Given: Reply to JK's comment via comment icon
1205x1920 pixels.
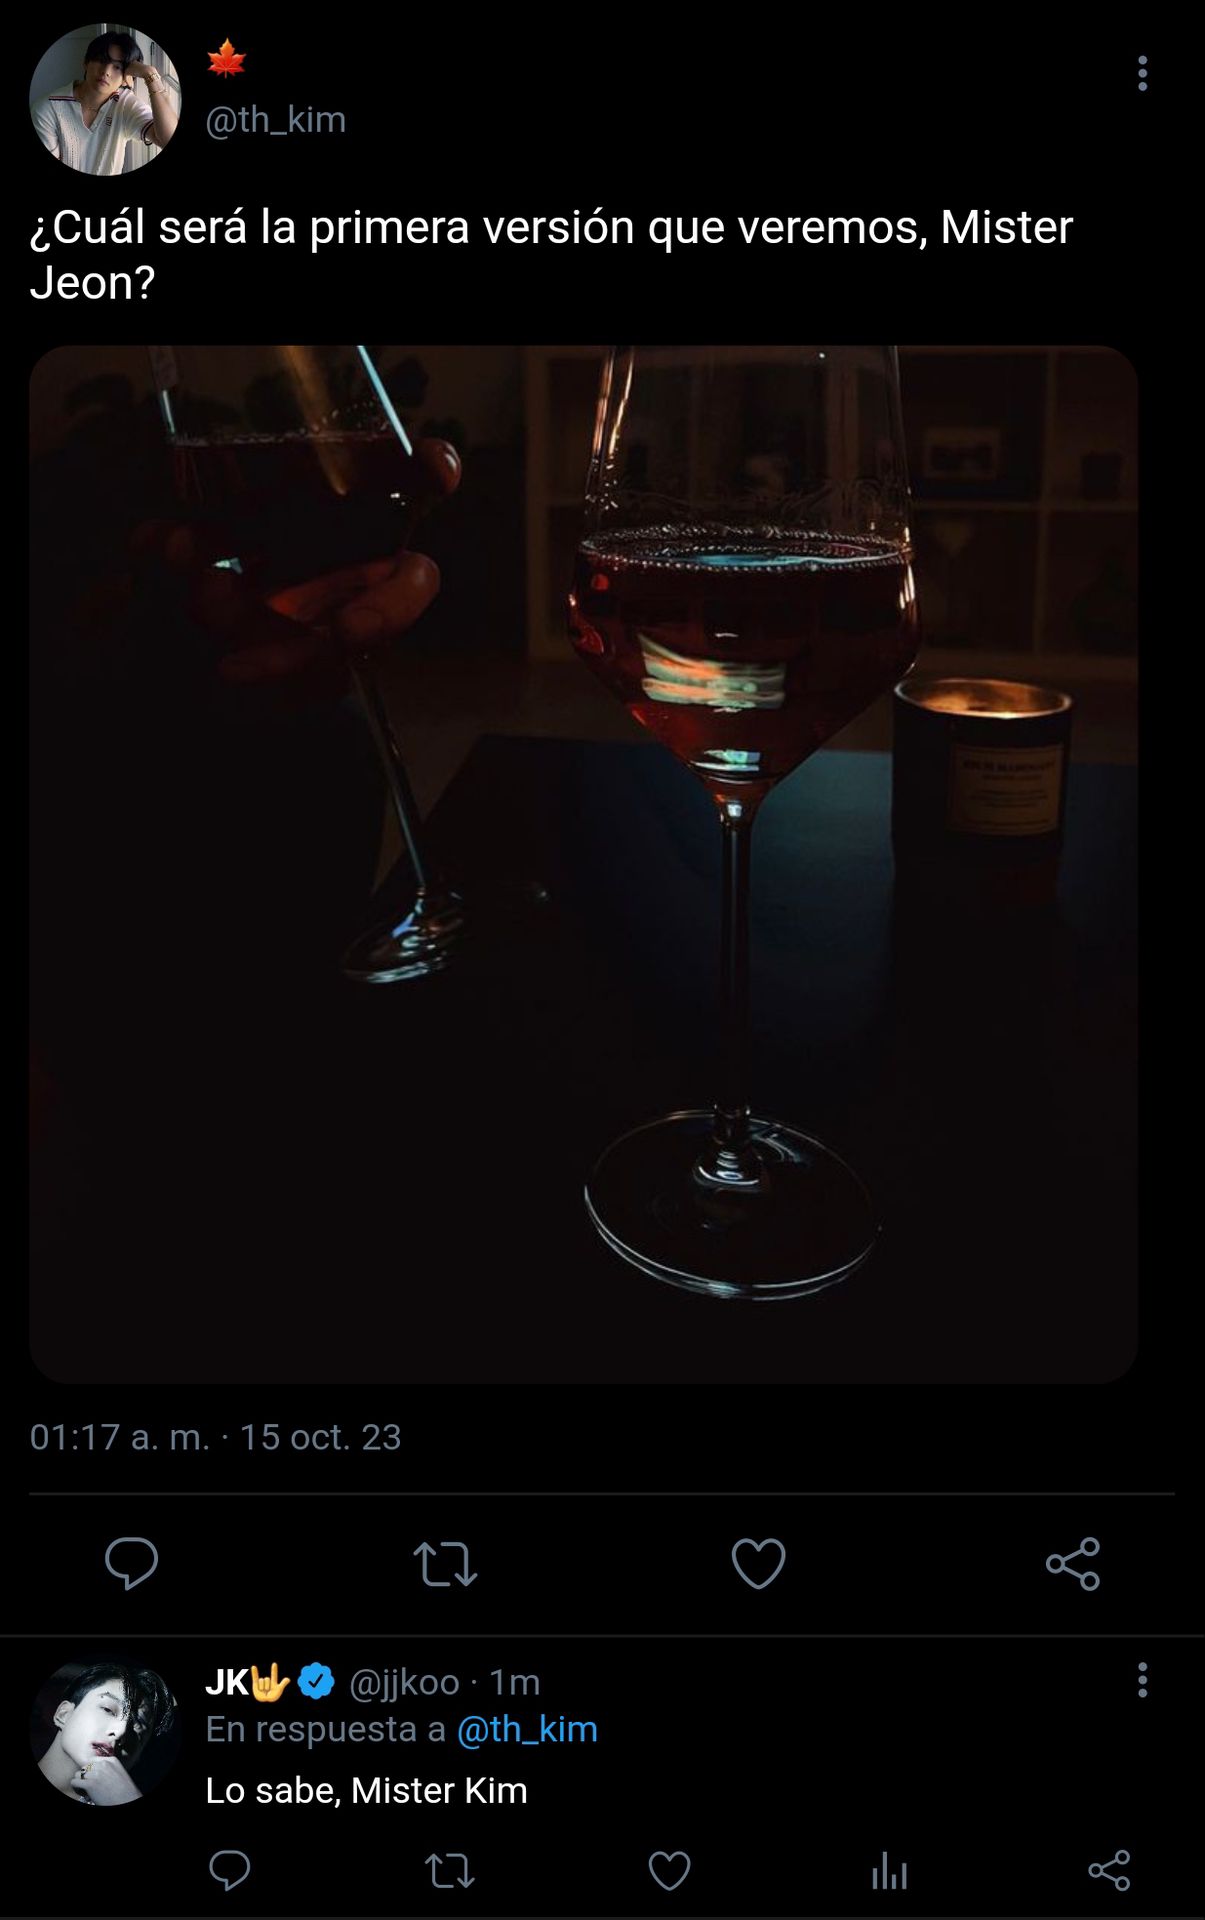Looking at the screenshot, I should (229, 1870).
